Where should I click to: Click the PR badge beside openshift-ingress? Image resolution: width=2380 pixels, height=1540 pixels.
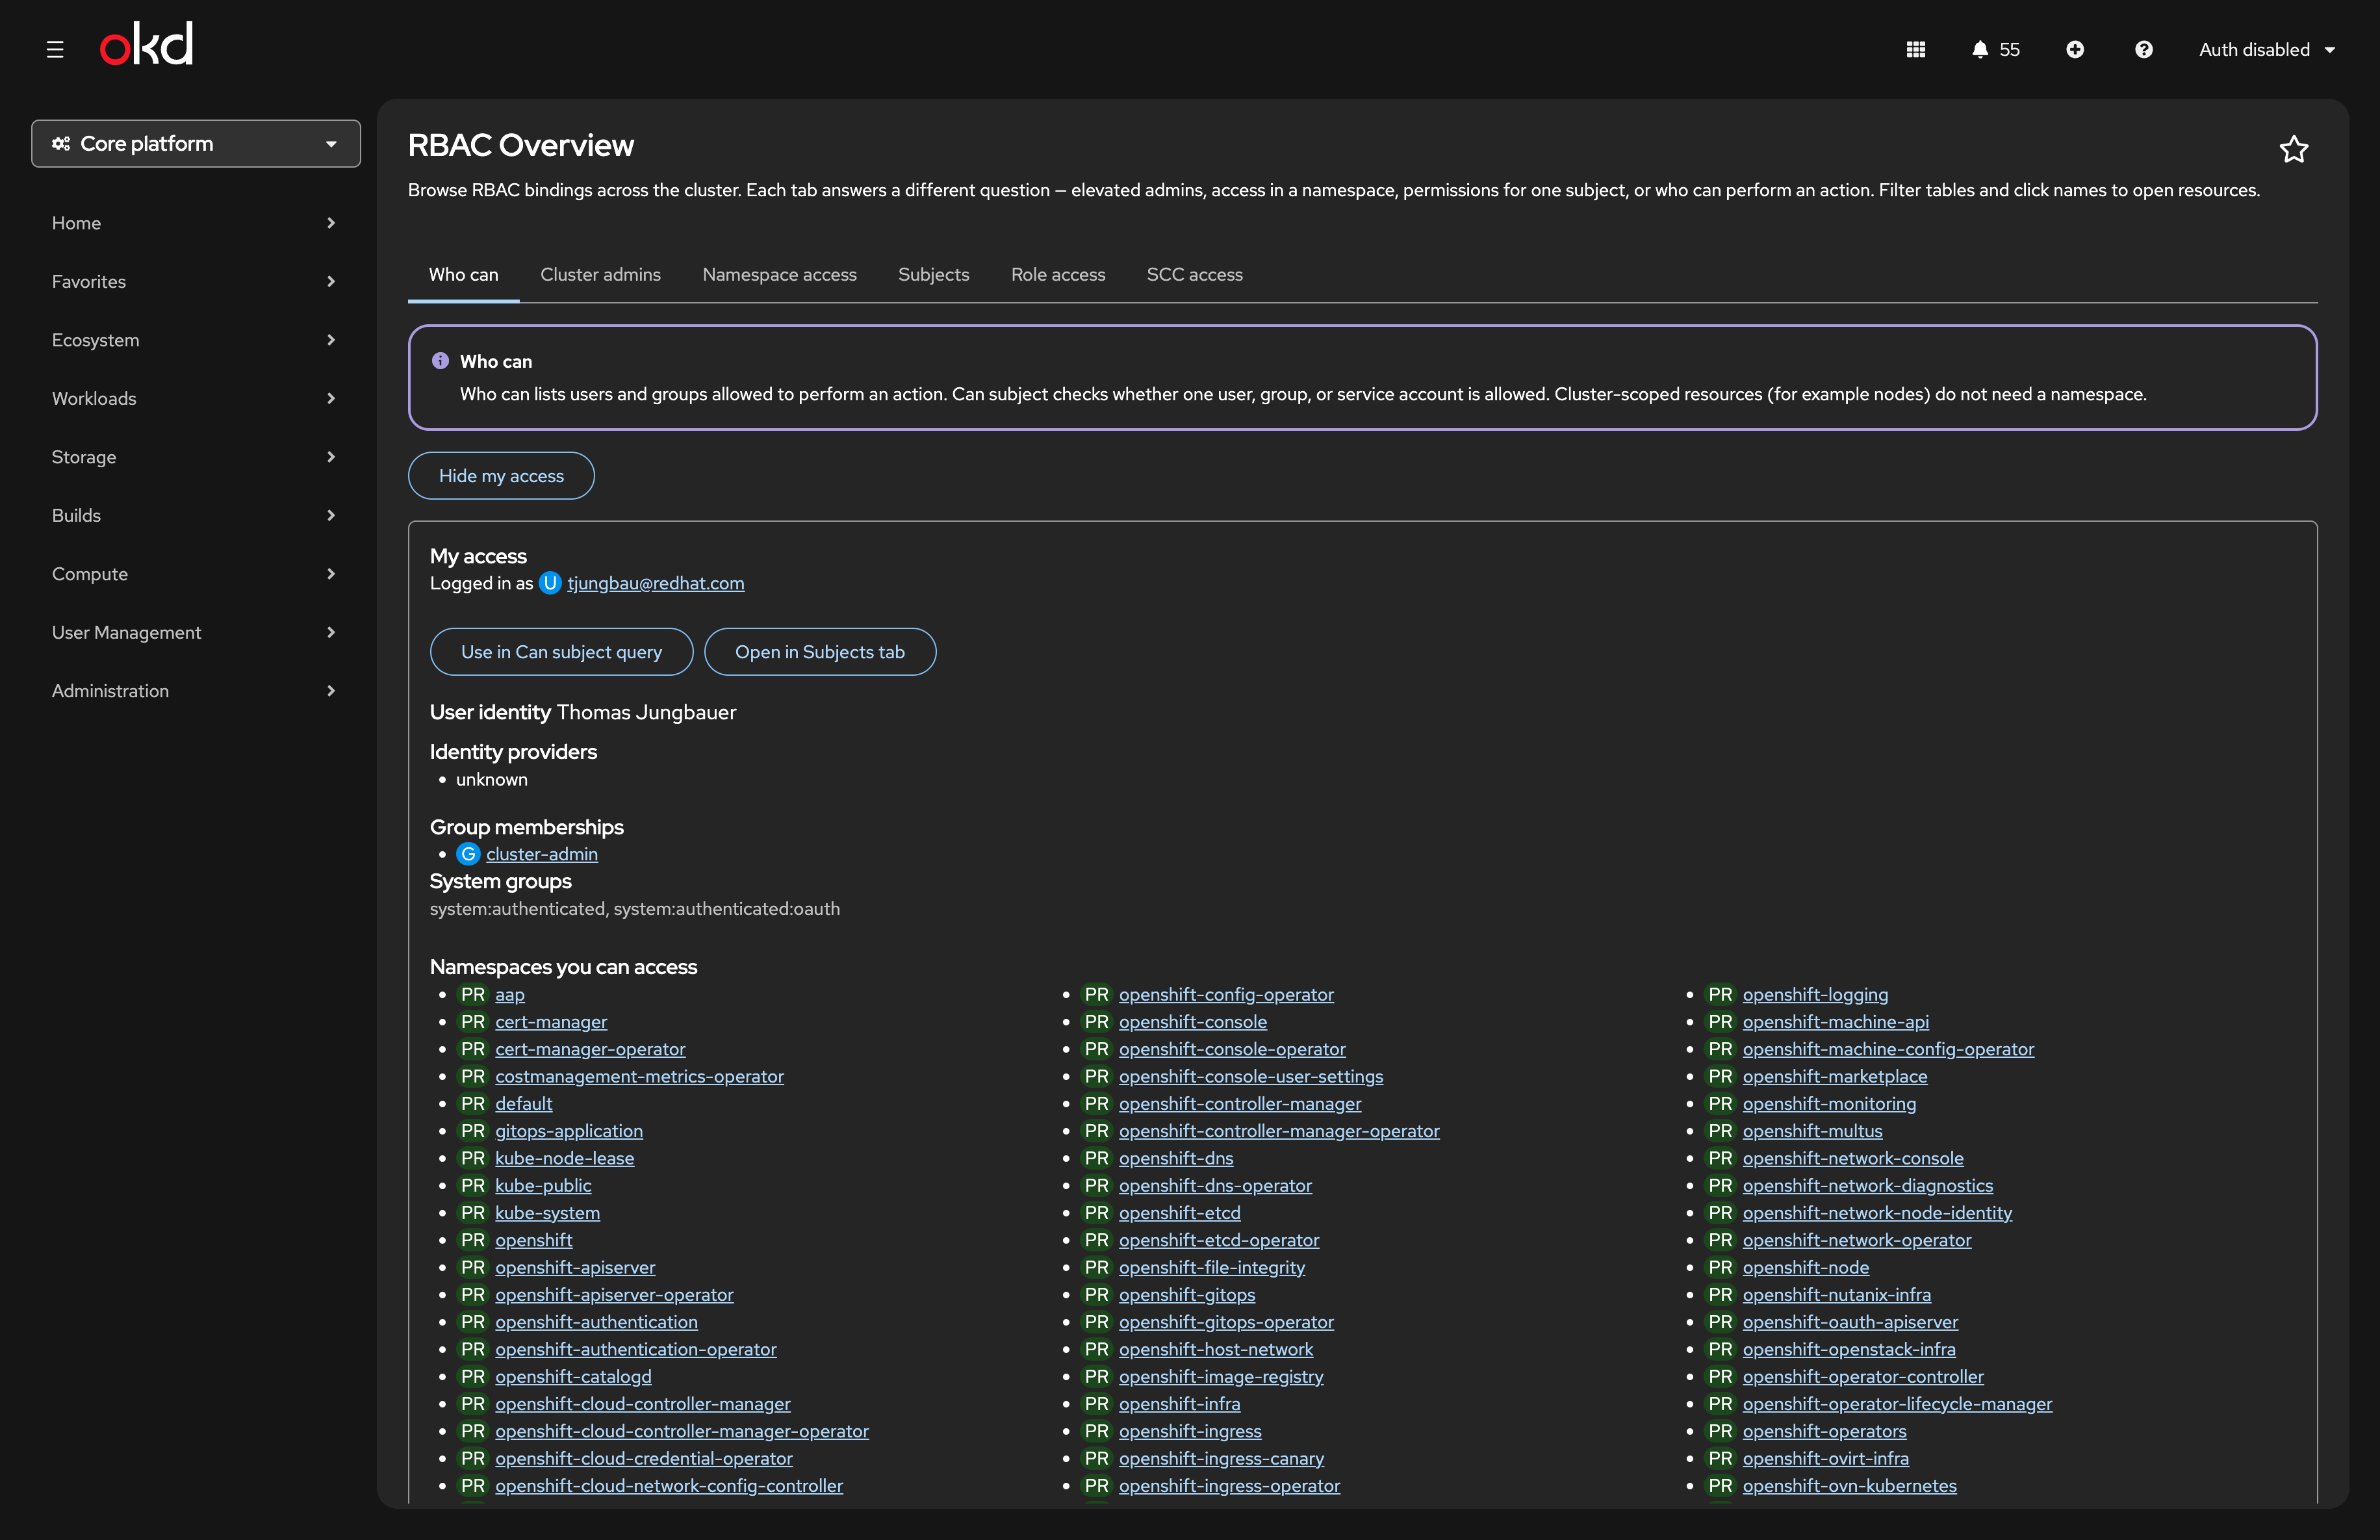[x=1096, y=1432]
